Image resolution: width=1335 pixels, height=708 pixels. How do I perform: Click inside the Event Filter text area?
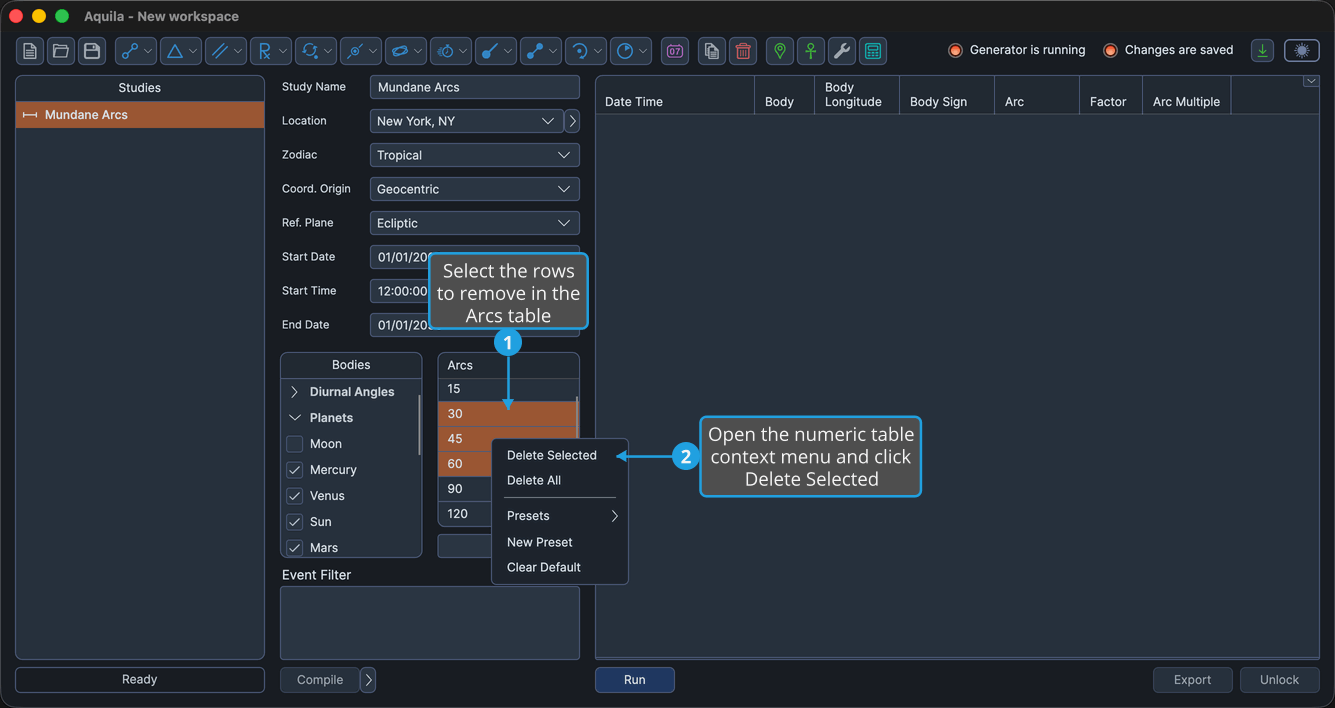pyautogui.click(x=430, y=623)
